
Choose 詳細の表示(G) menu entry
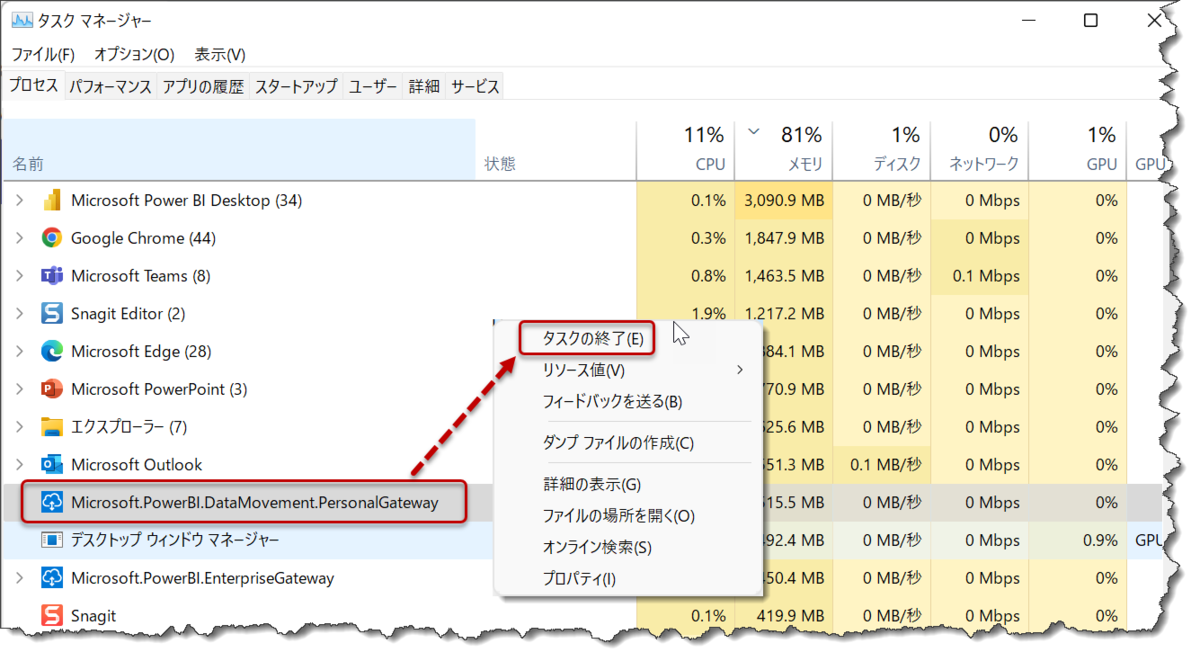tap(591, 485)
